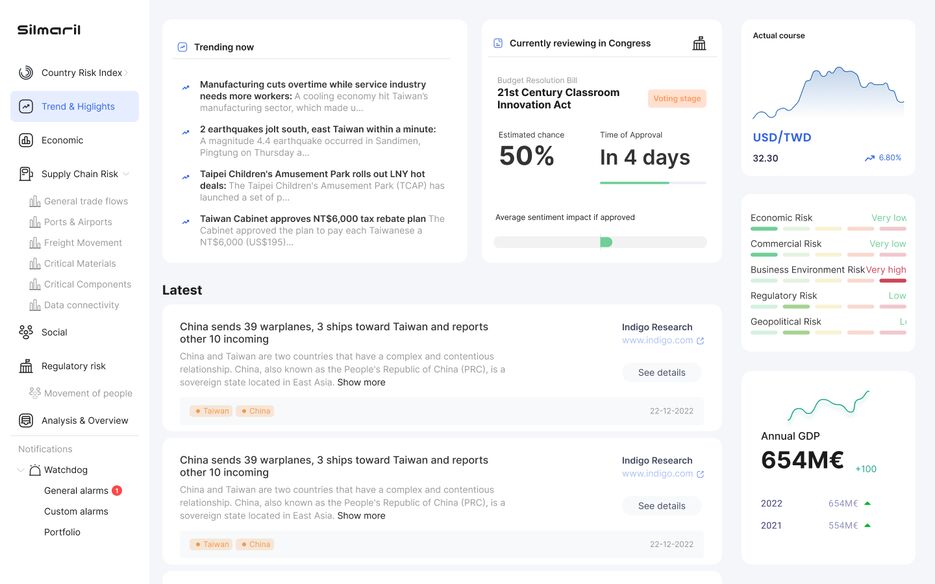Click the 6.80% trend arrow icon
Screen dimensions: 935x584
coord(869,158)
